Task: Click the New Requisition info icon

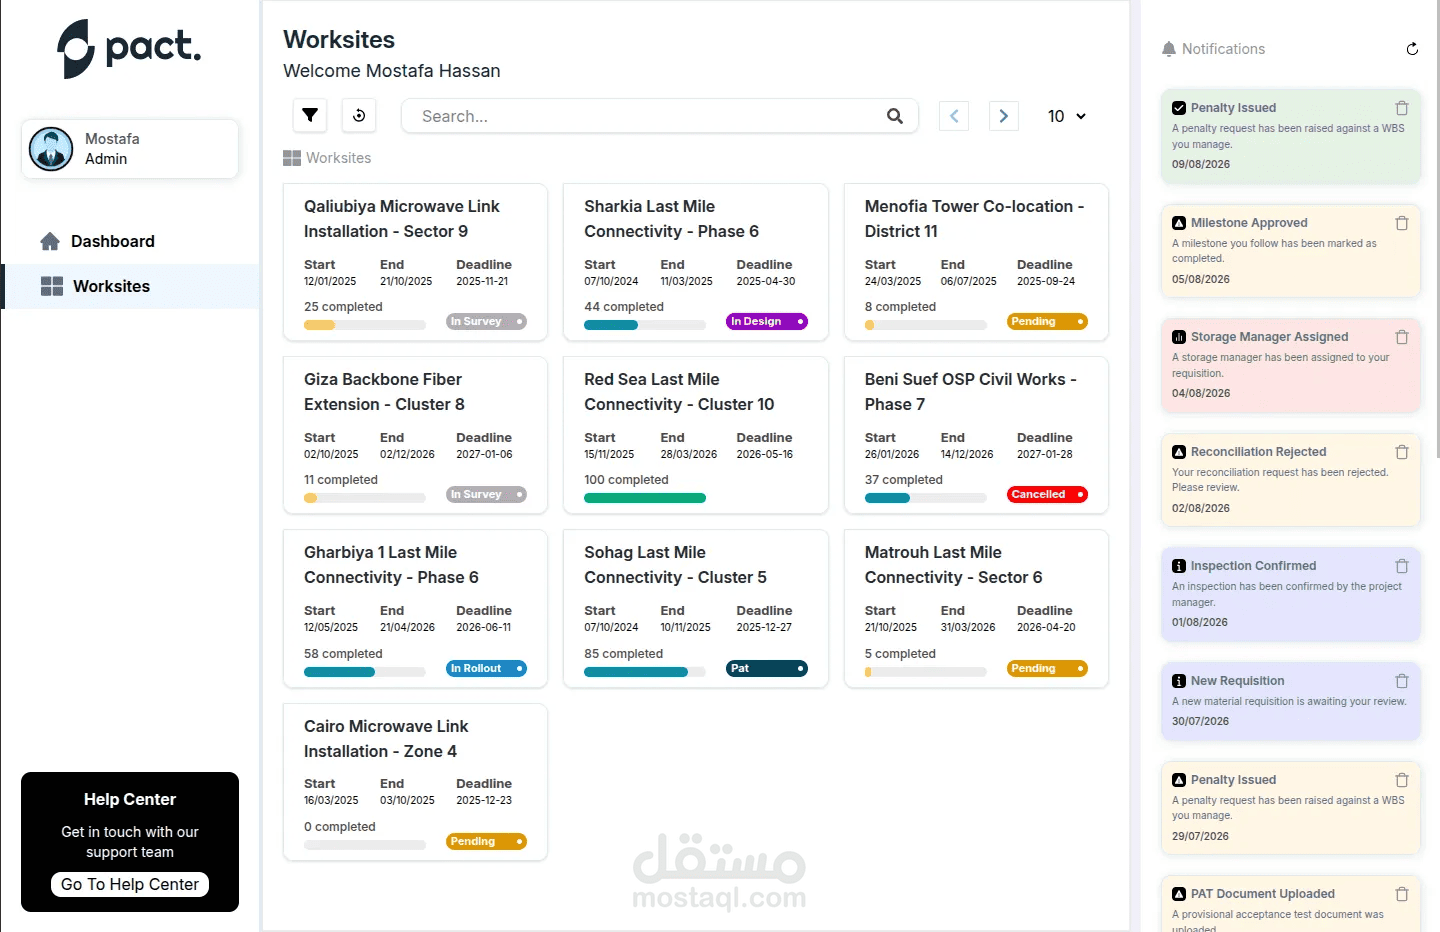Action: 1179,681
